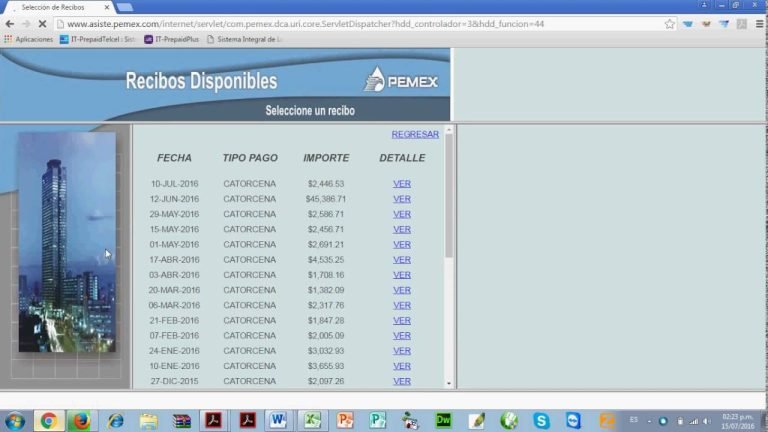Image resolution: width=768 pixels, height=432 pixels.
Task: Click the URL address bar
Action: click(x=362, y=24)
